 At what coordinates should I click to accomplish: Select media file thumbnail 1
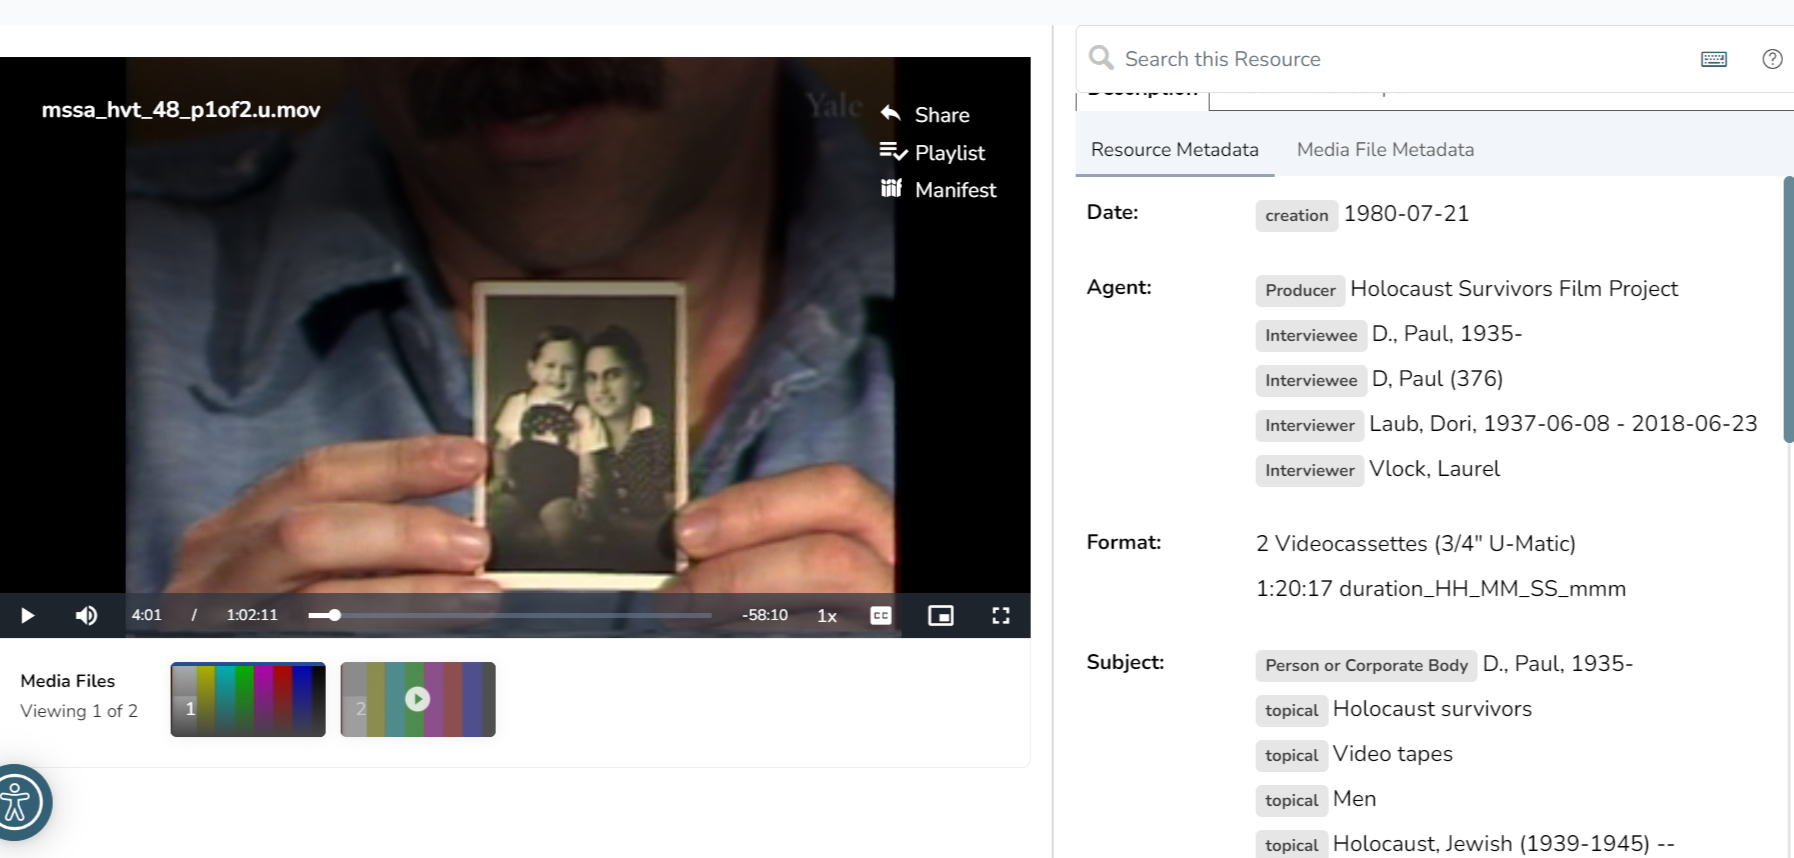(248, 699)
